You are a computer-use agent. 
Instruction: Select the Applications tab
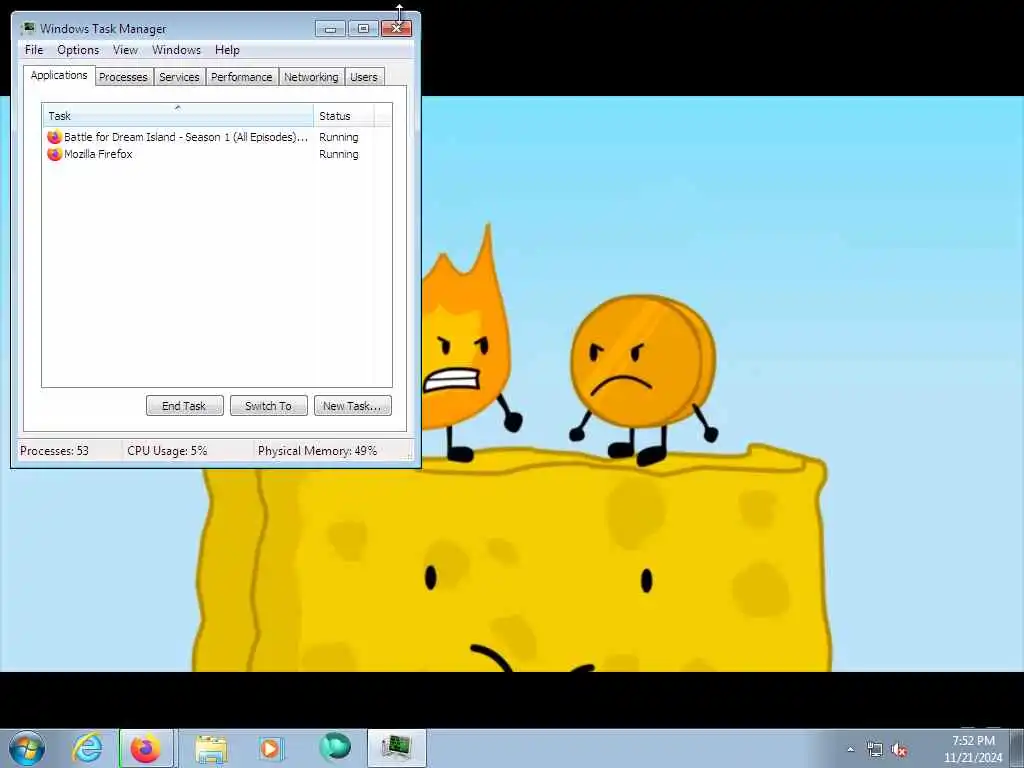(x=59, y=75)
